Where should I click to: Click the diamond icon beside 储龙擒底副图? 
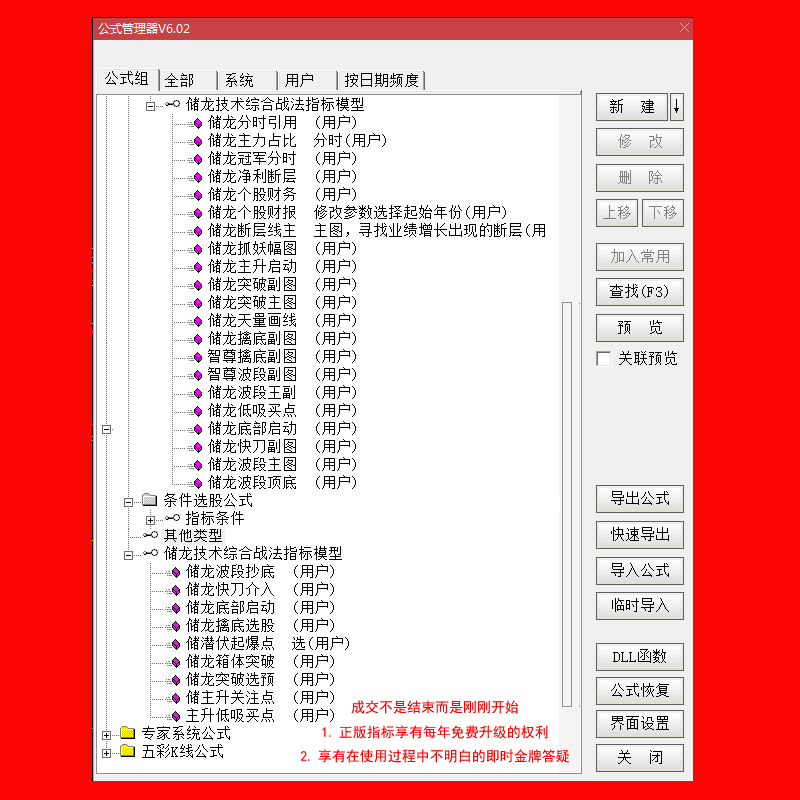(198, 339)
